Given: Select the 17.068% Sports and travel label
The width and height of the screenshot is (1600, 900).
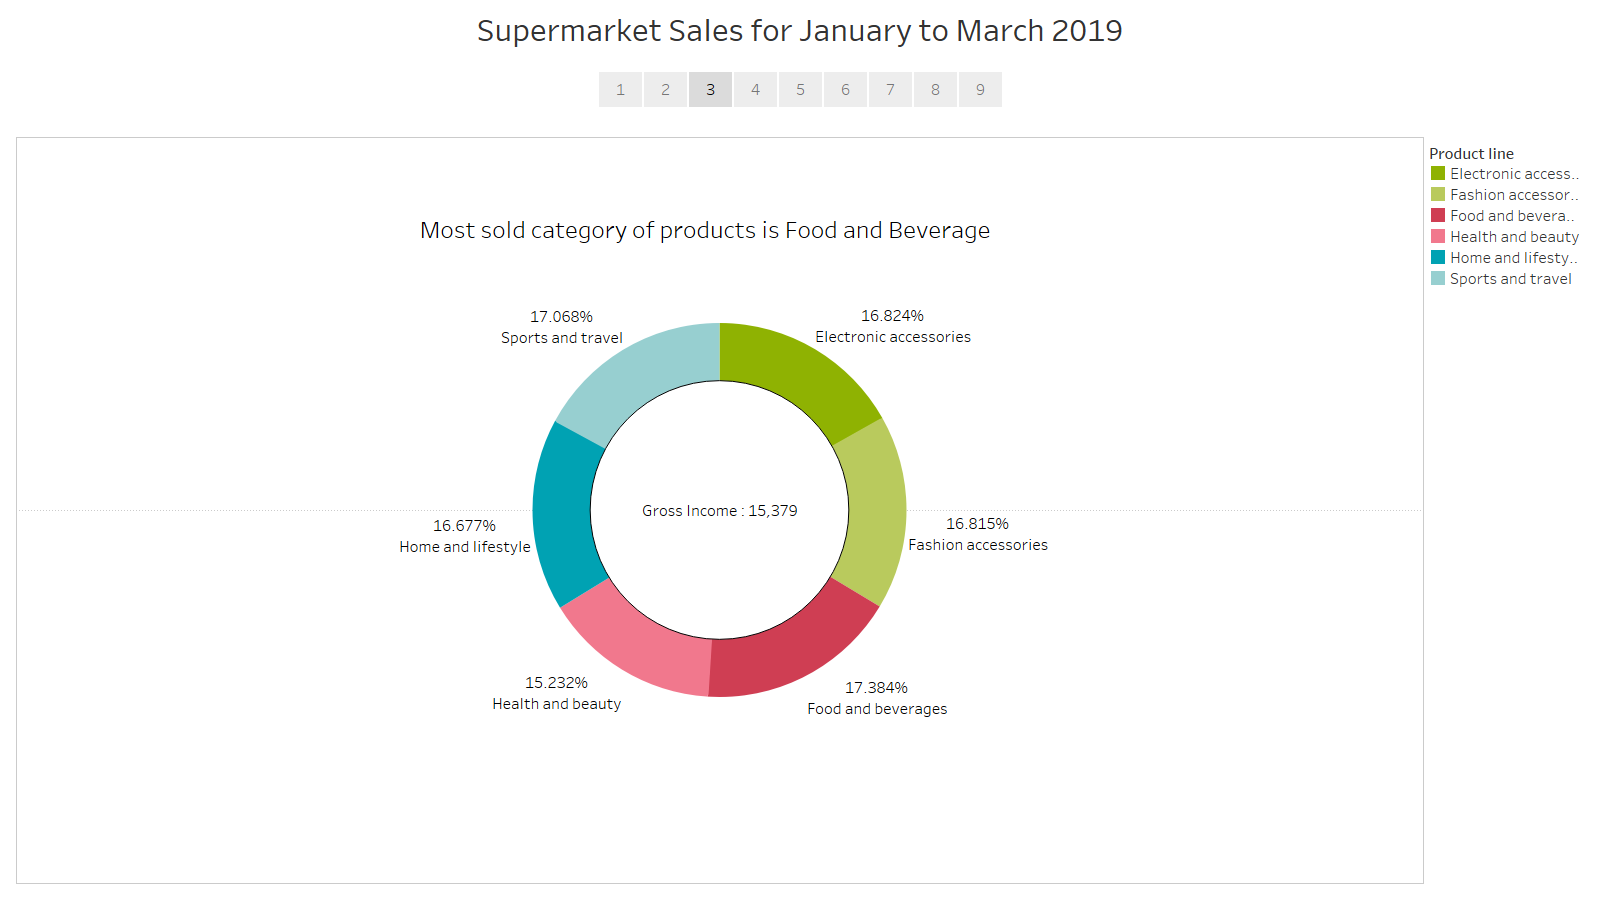Looking at the screenshot, I should click(562, 326).
